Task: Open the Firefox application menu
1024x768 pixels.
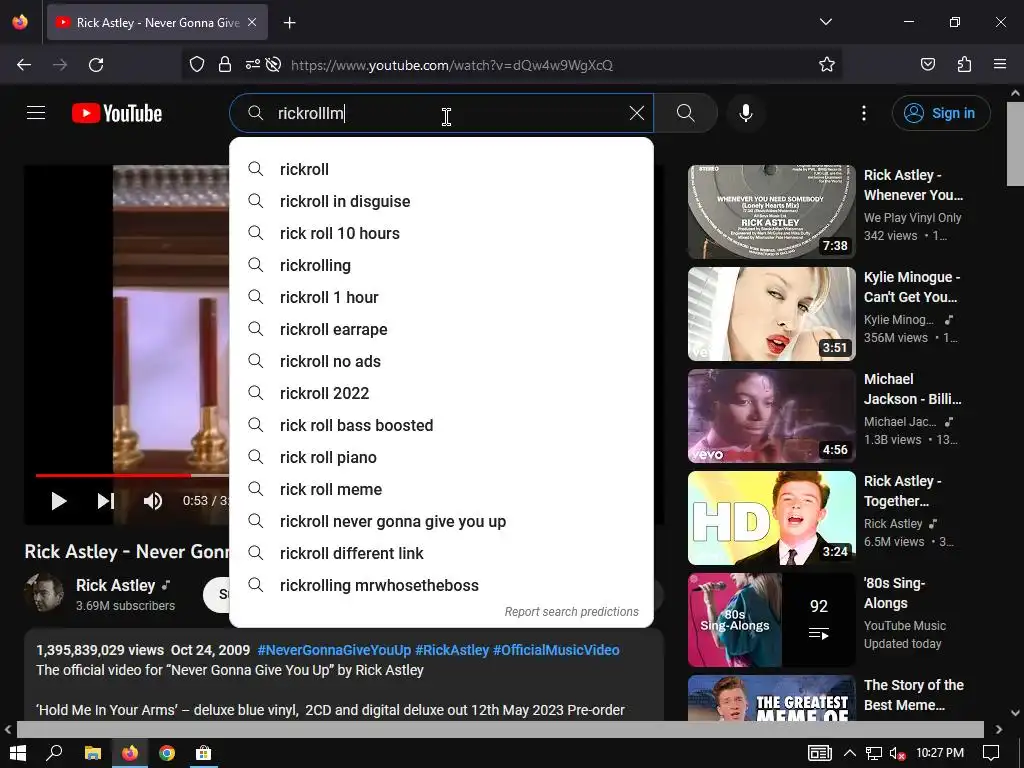Action: pyautogui.click(x=1000, y=65)
